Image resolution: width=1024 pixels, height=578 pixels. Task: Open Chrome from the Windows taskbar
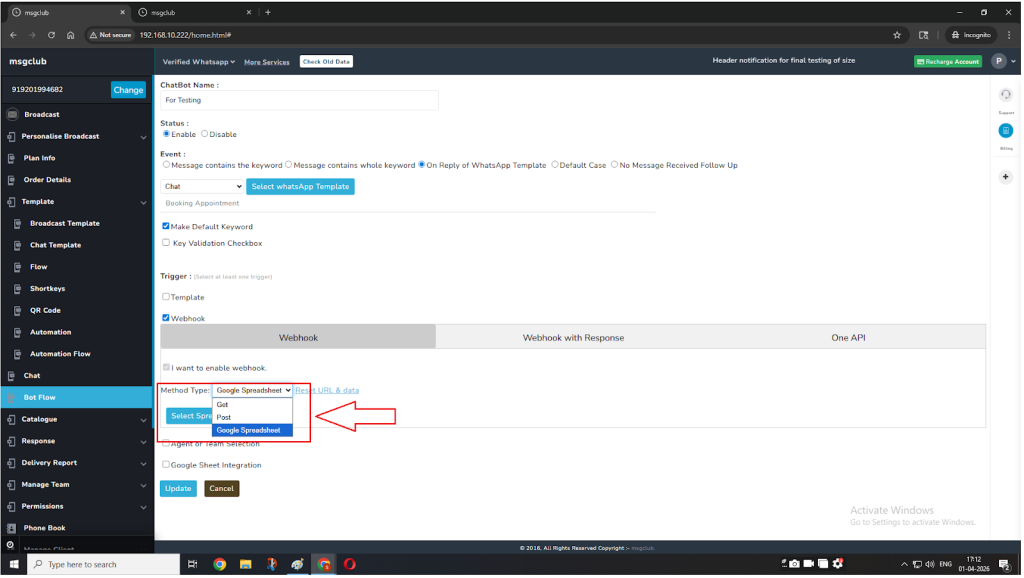[219, 565]
